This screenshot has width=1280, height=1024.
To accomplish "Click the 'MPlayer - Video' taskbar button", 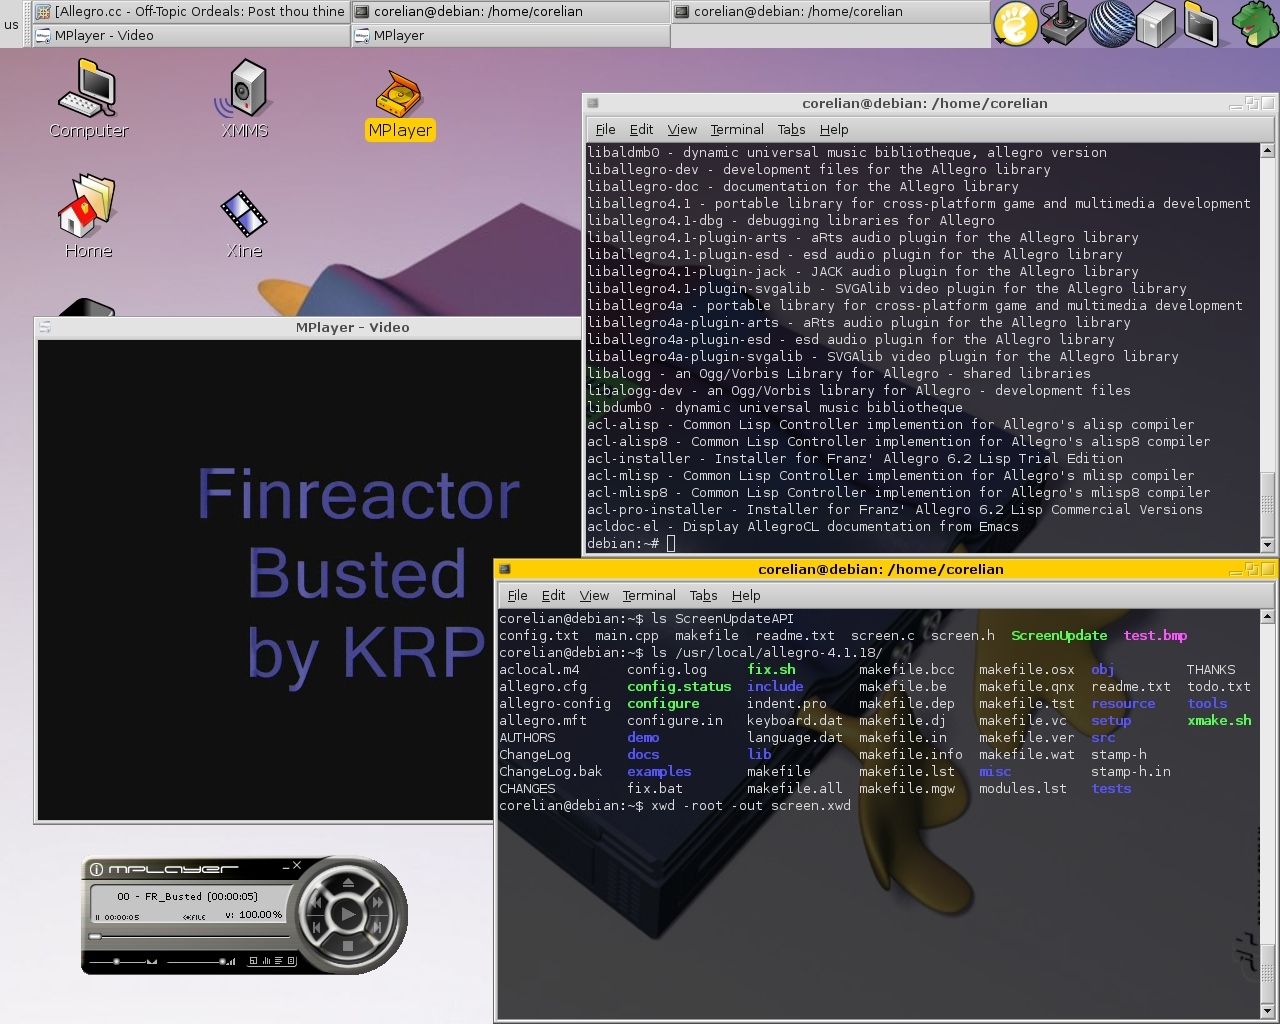I will pos(190,35).
